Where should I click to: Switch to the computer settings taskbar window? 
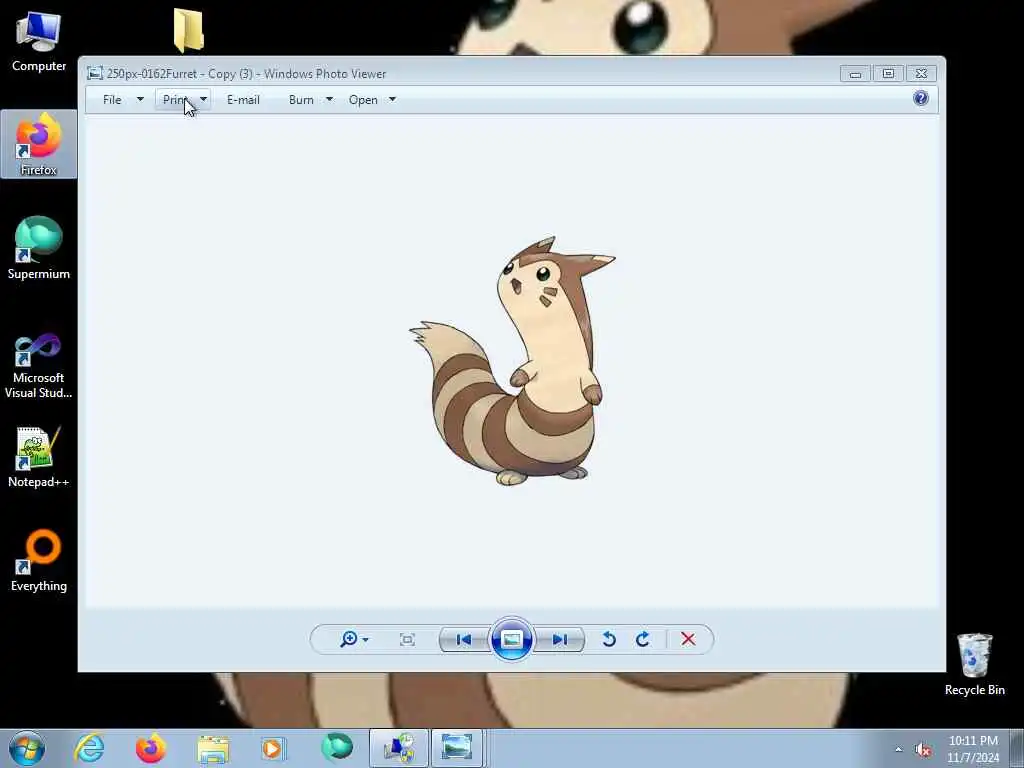(399, 748)
